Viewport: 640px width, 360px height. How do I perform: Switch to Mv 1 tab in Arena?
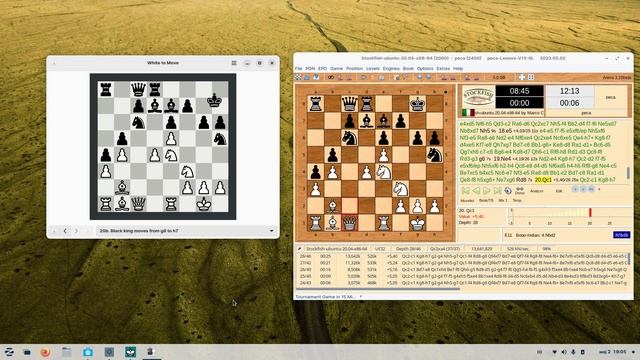503,200
